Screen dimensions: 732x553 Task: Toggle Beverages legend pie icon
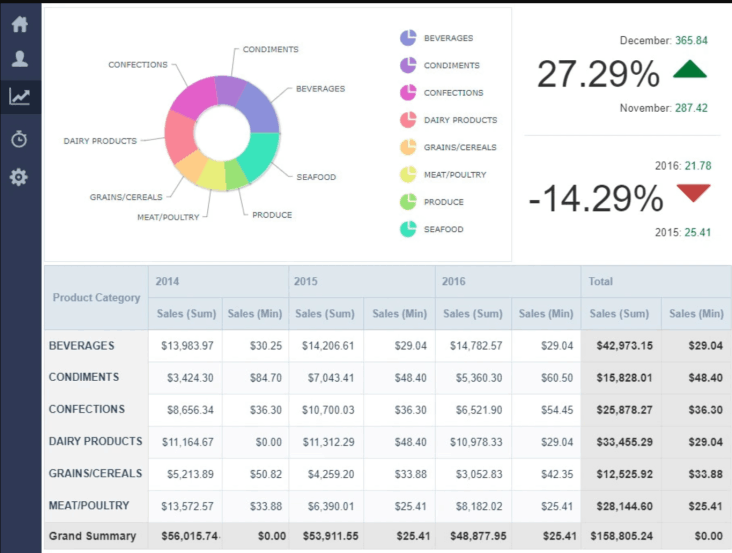[x=408, y=38]
